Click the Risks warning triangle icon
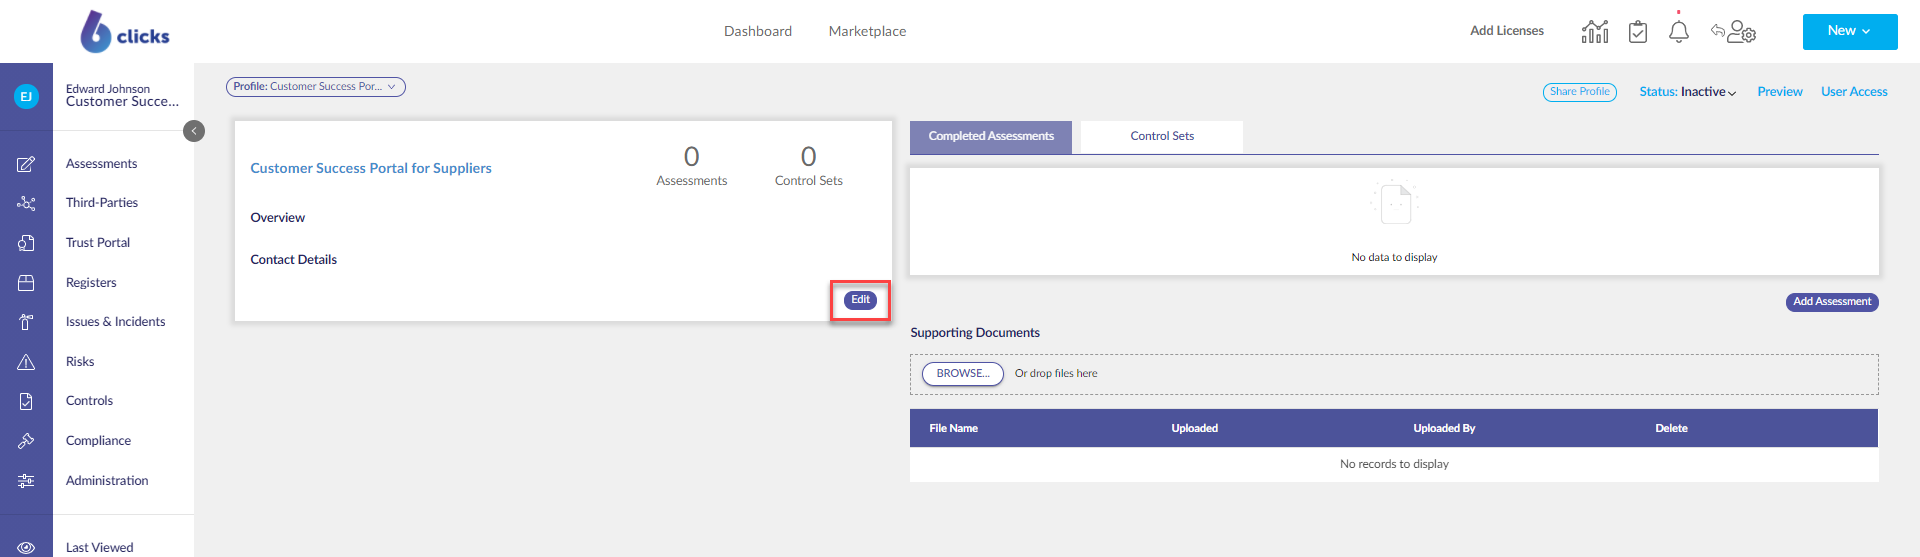 [26, 362]
